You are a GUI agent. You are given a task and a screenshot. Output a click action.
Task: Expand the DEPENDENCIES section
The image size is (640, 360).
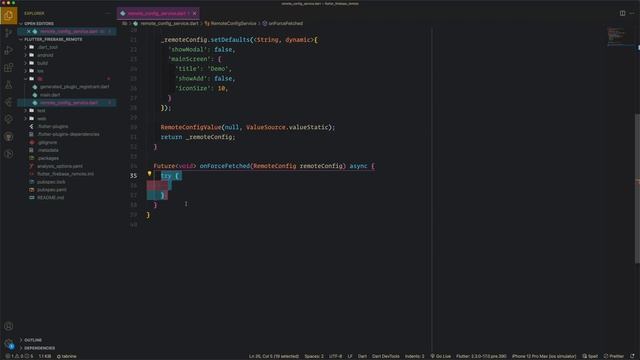point(39,348)
